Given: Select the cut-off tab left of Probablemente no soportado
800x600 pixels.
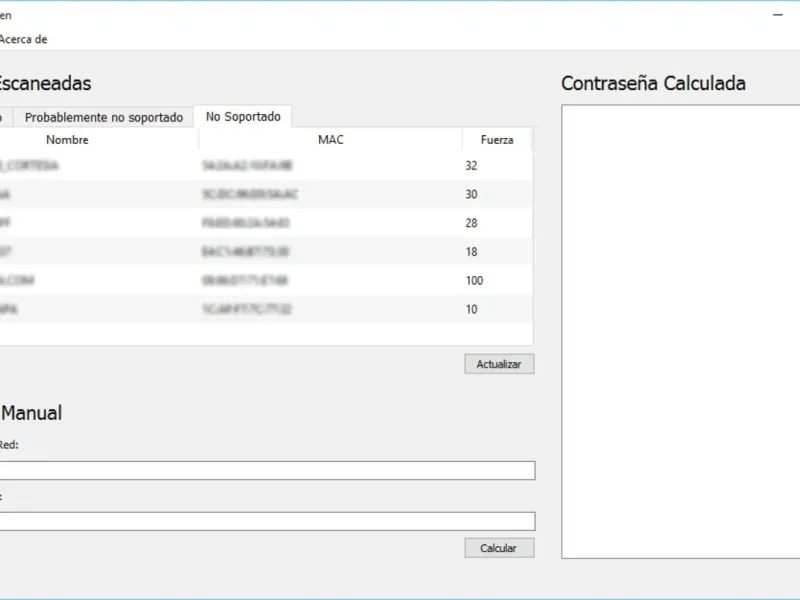Looking at the screenshot, I should coord(3,117).
